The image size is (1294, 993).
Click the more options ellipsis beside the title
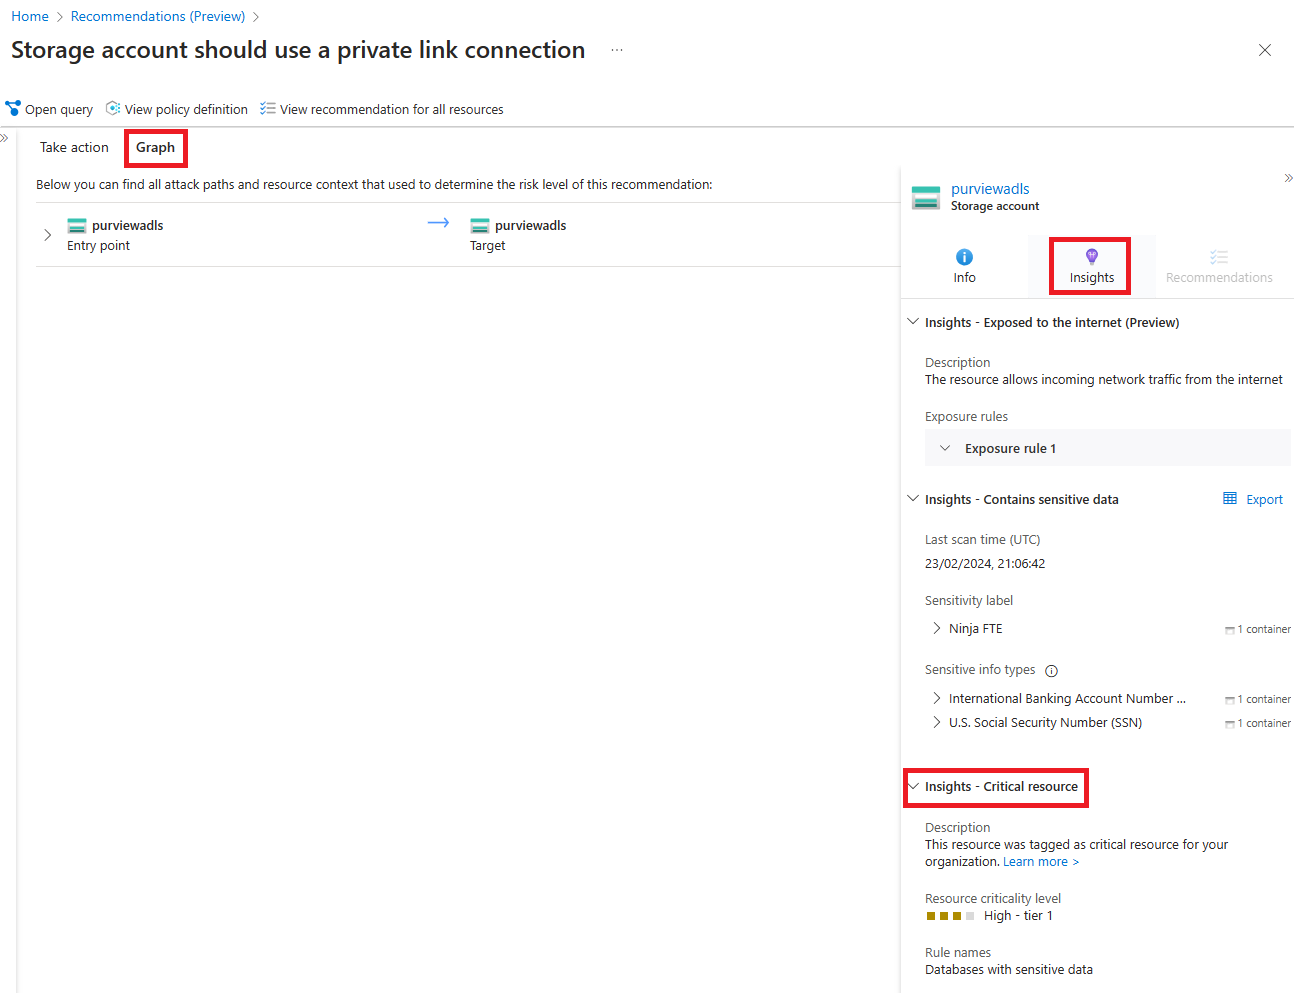617,50
